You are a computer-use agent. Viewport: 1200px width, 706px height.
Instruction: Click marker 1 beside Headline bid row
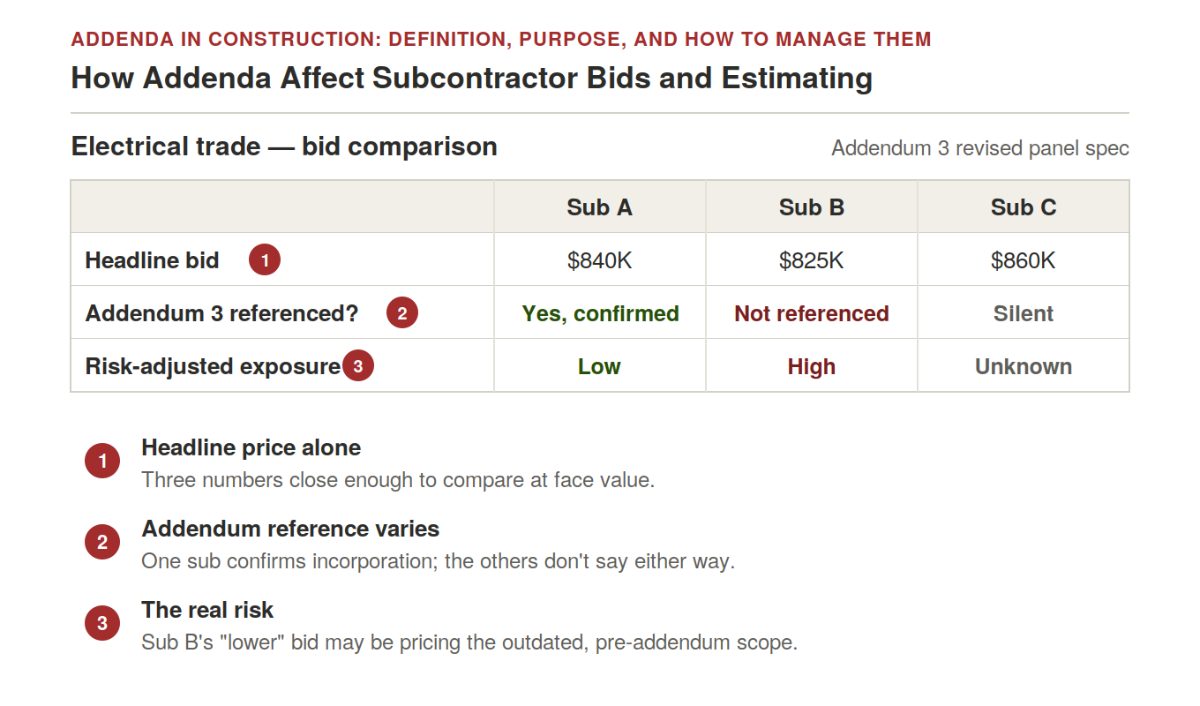[264, 260]
